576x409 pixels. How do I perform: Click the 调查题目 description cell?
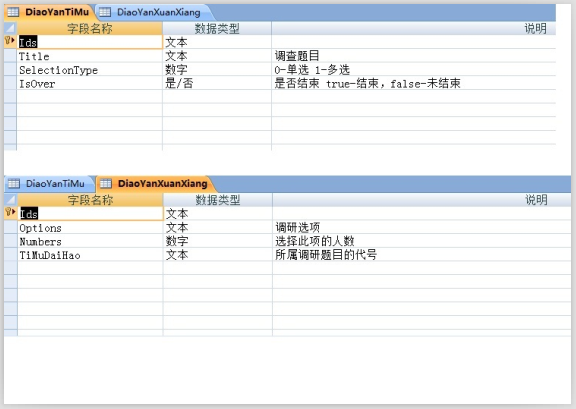pos(414,56)
